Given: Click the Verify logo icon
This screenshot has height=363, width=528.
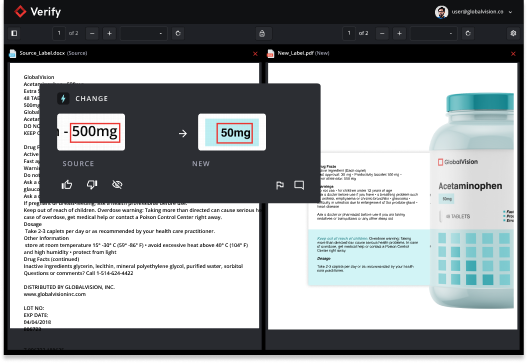Looking at the screenshot, I should (21, 11).
